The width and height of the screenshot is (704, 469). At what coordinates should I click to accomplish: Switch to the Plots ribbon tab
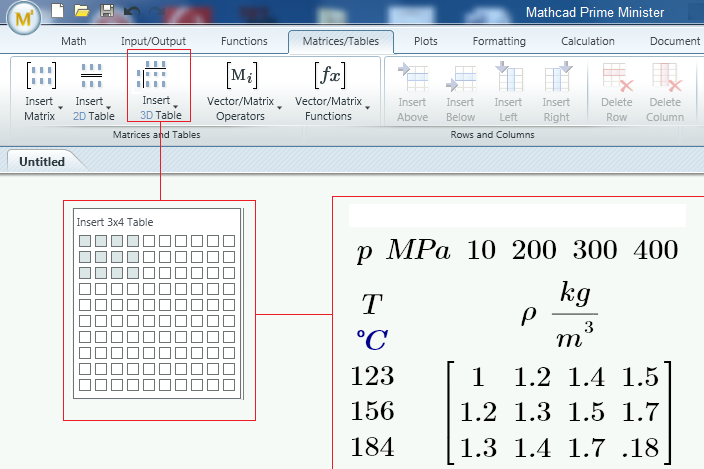click(426, 41)
